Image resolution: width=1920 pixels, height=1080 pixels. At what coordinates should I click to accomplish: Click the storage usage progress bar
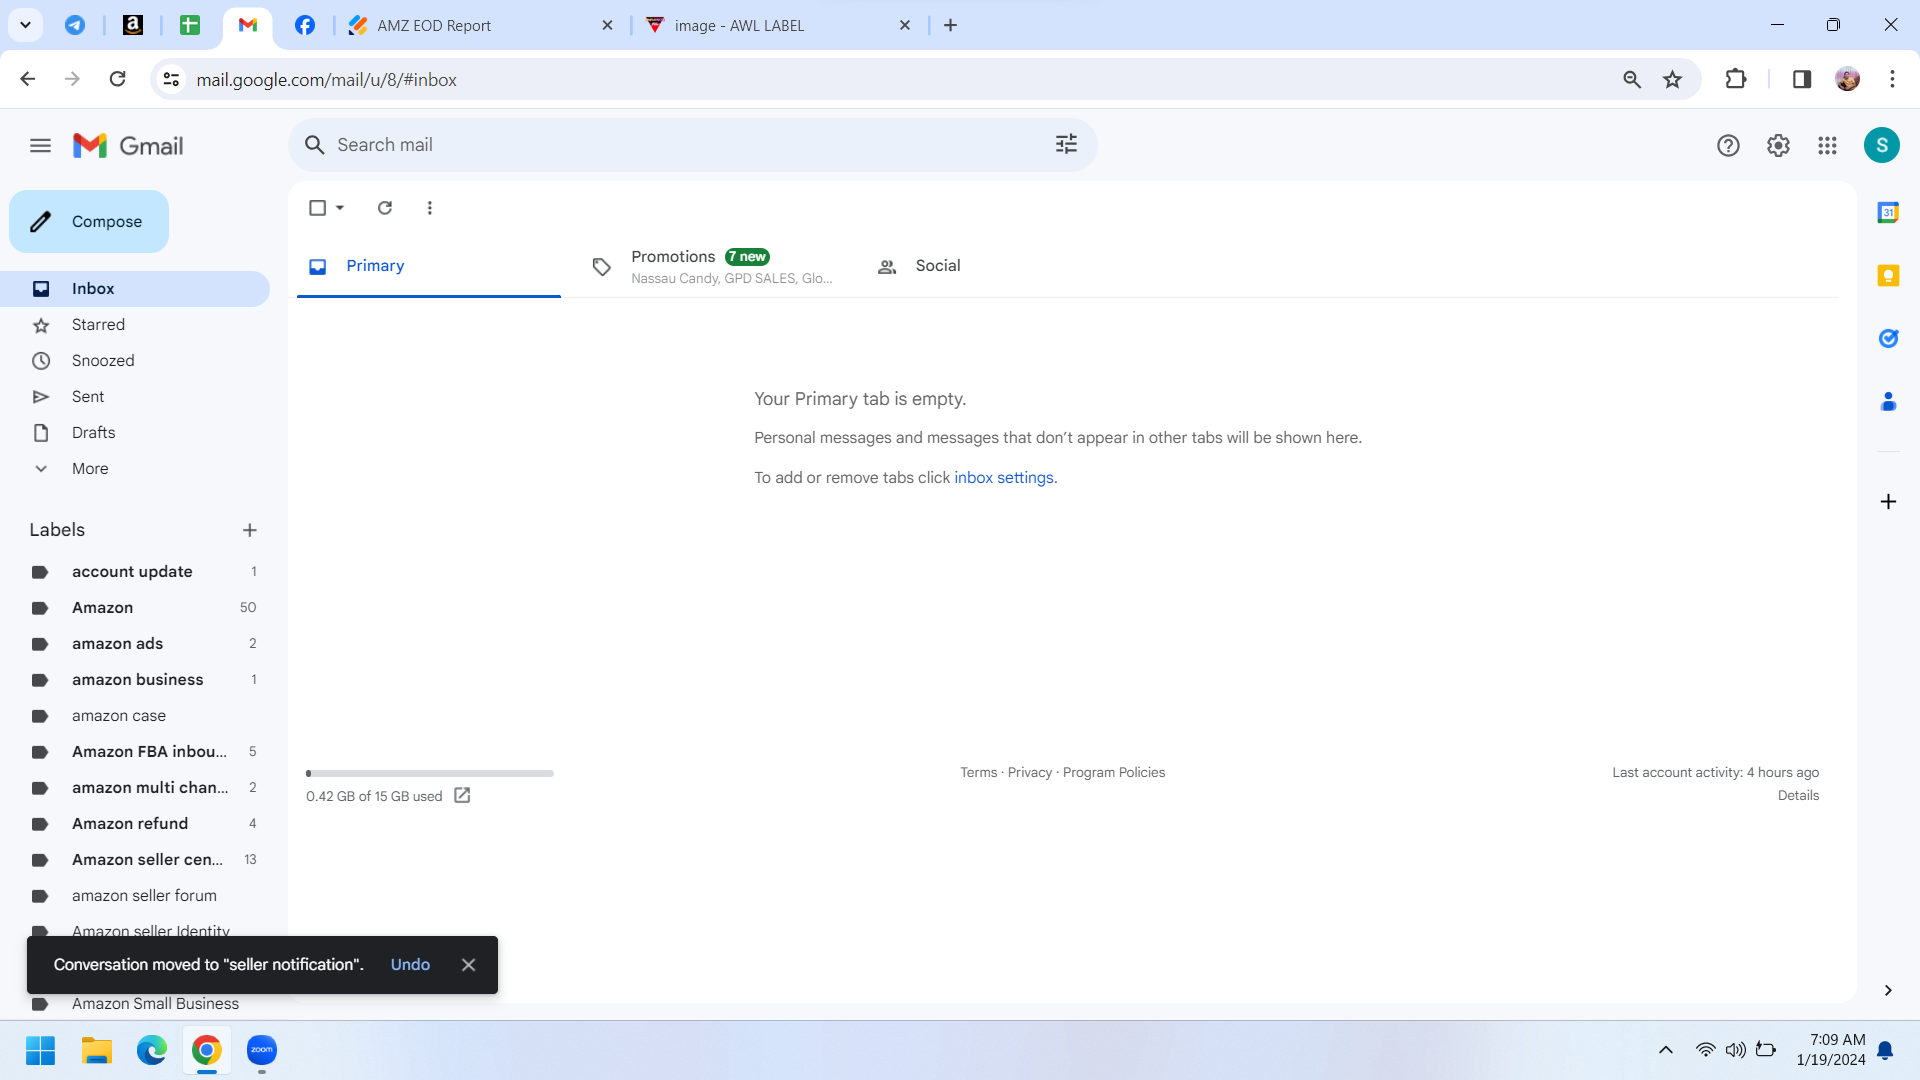coord(430,773)
